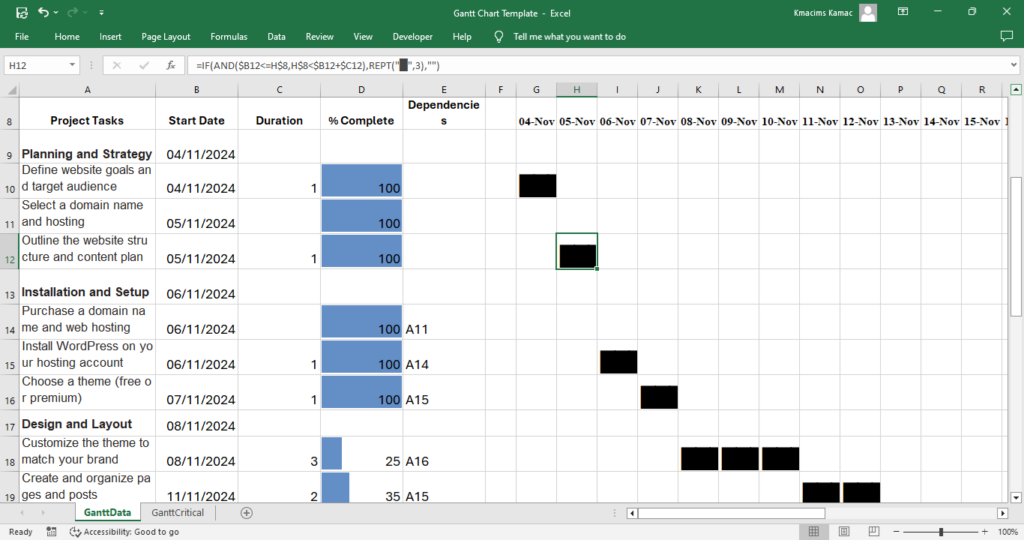
Task: Click the Gantt bar under 06-Nov
Action: point(618,362)
